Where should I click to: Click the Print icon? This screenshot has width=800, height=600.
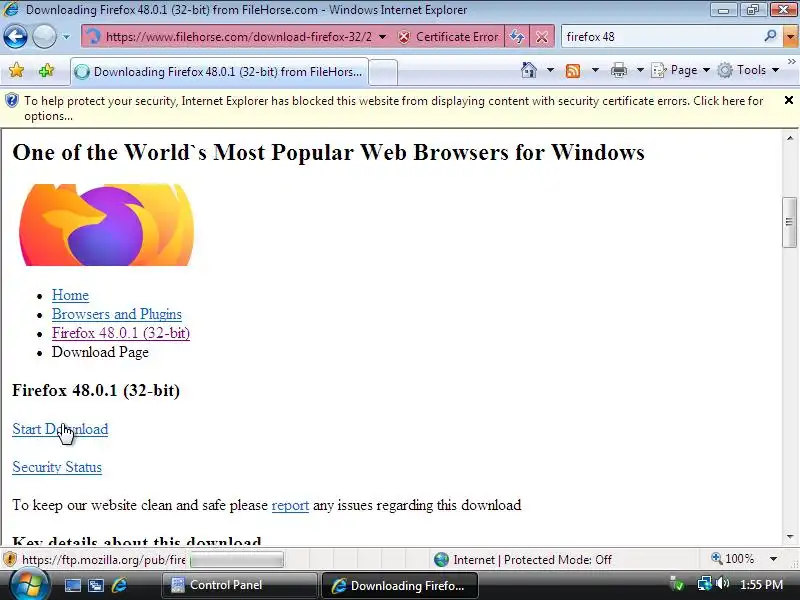[x=618, y=70]
